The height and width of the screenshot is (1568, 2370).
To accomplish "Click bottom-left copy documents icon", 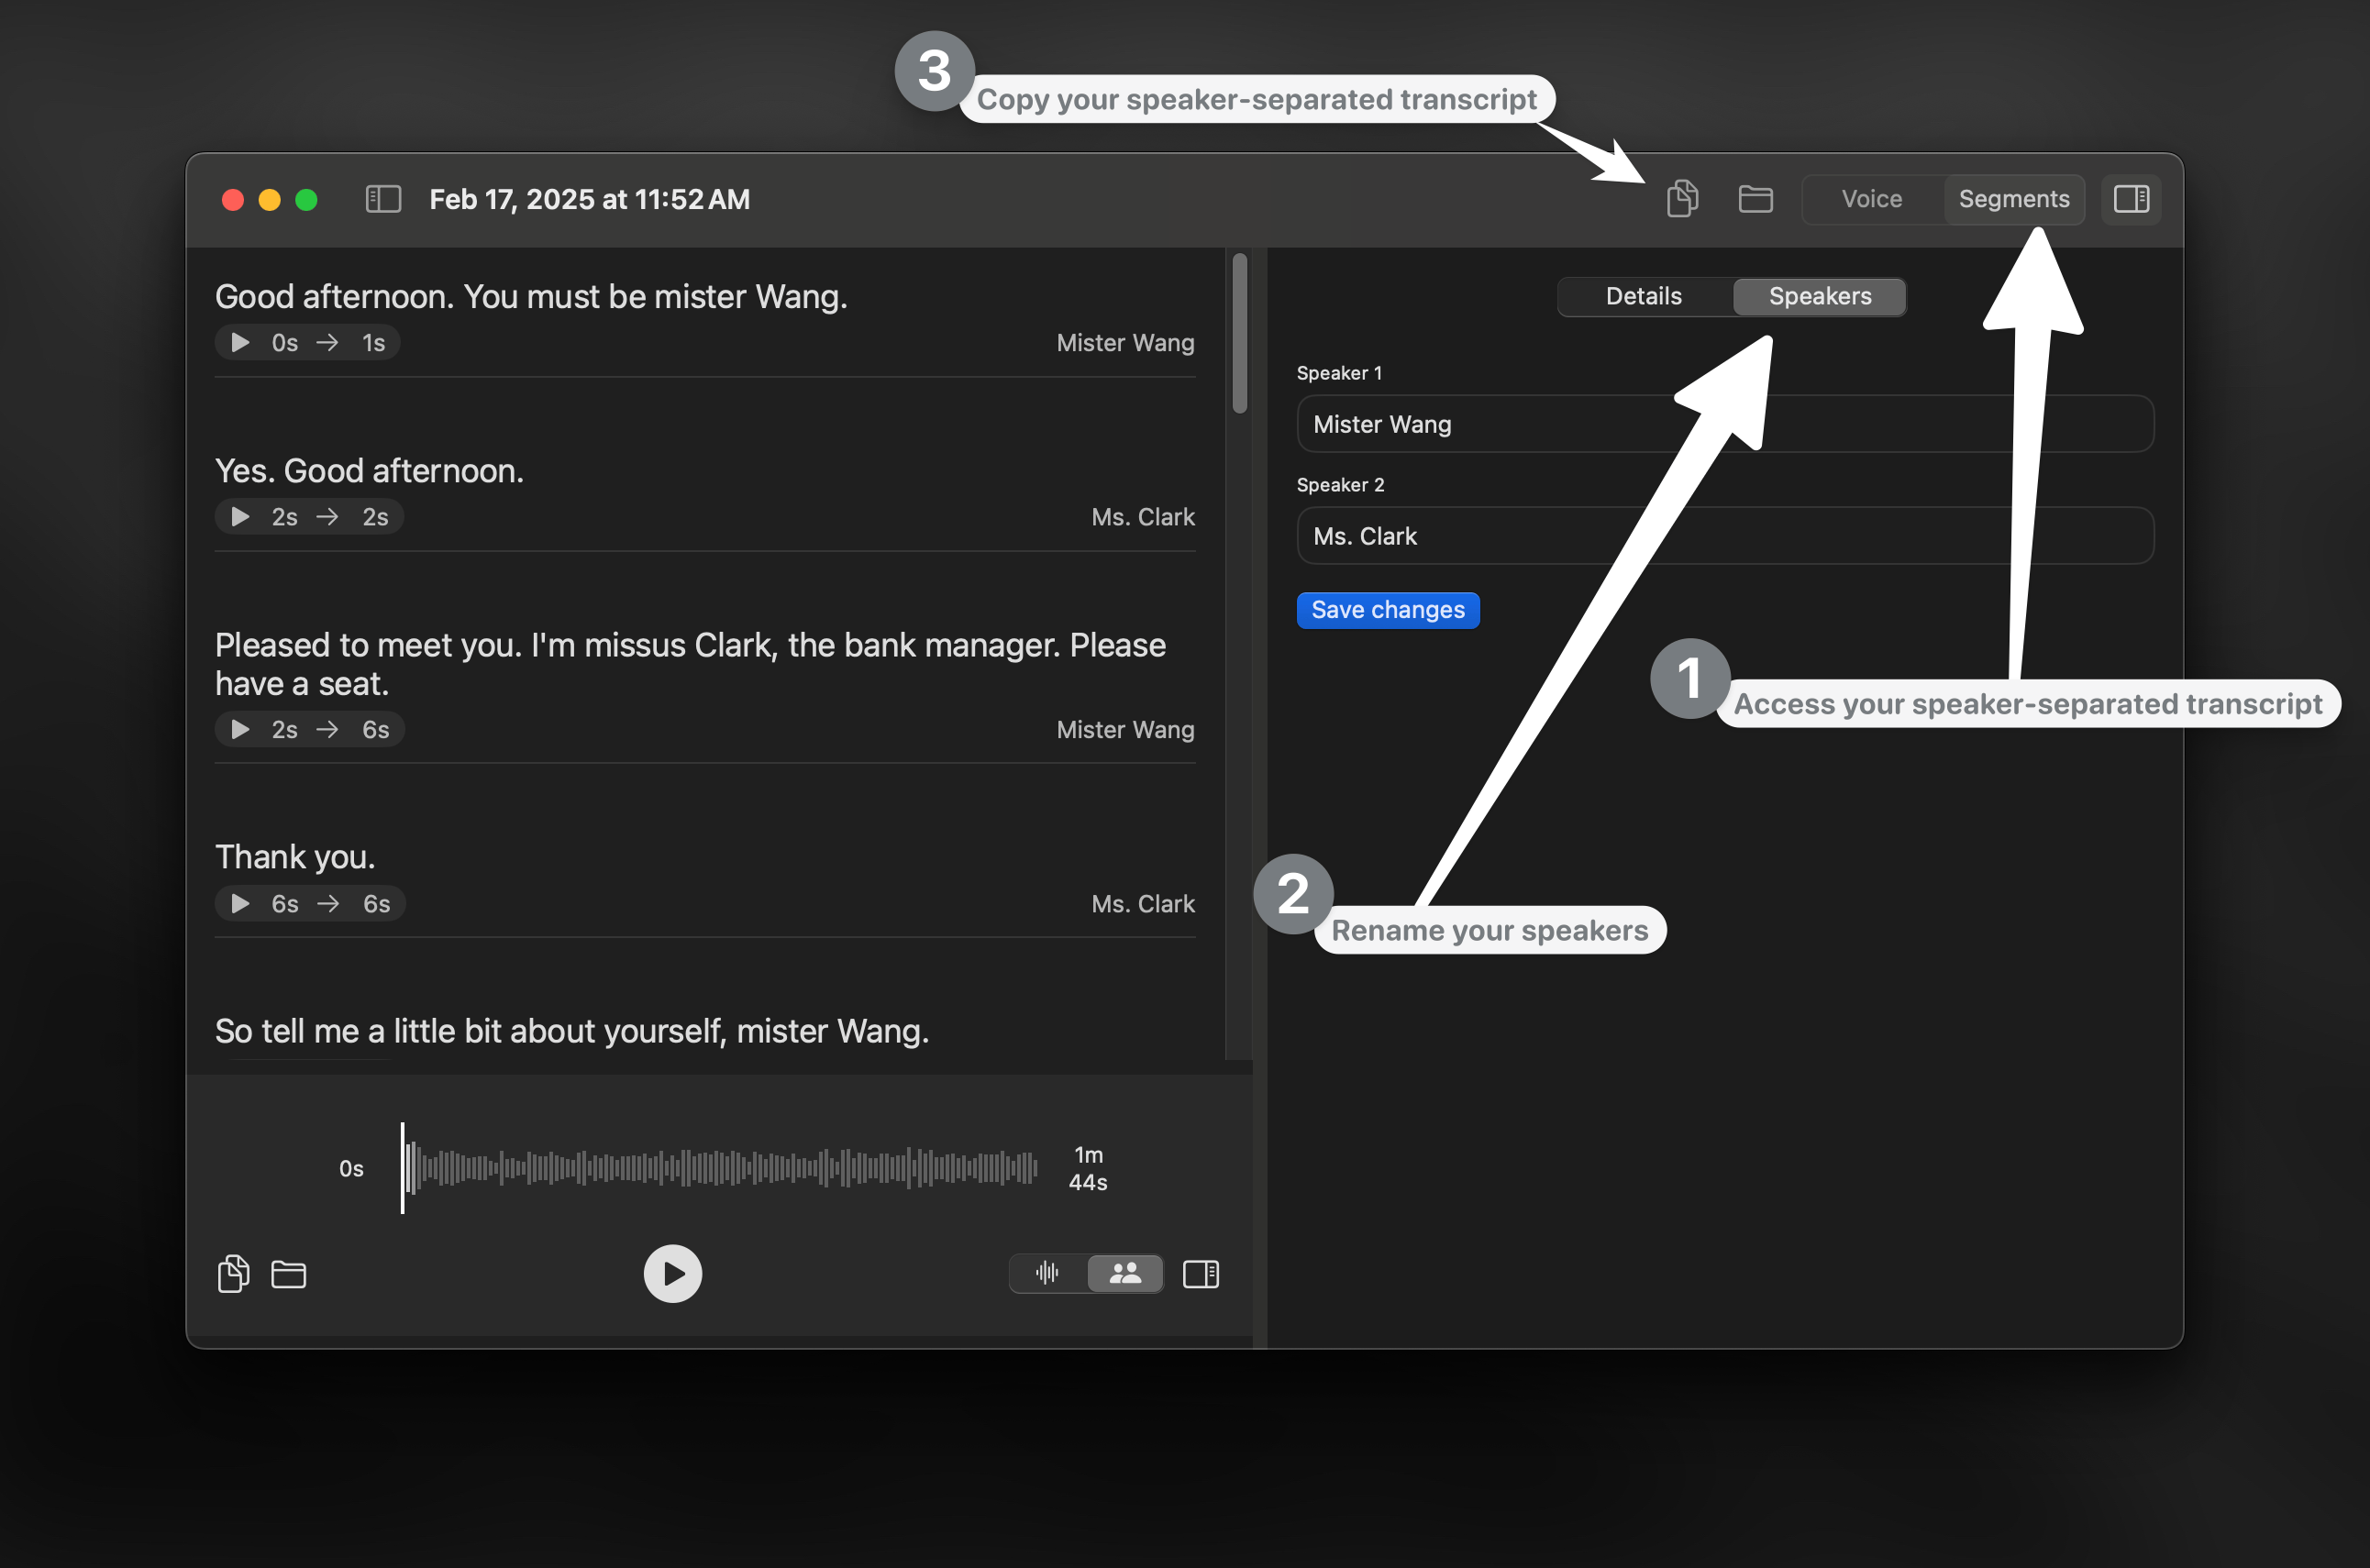I will (x=233, y=1273).
